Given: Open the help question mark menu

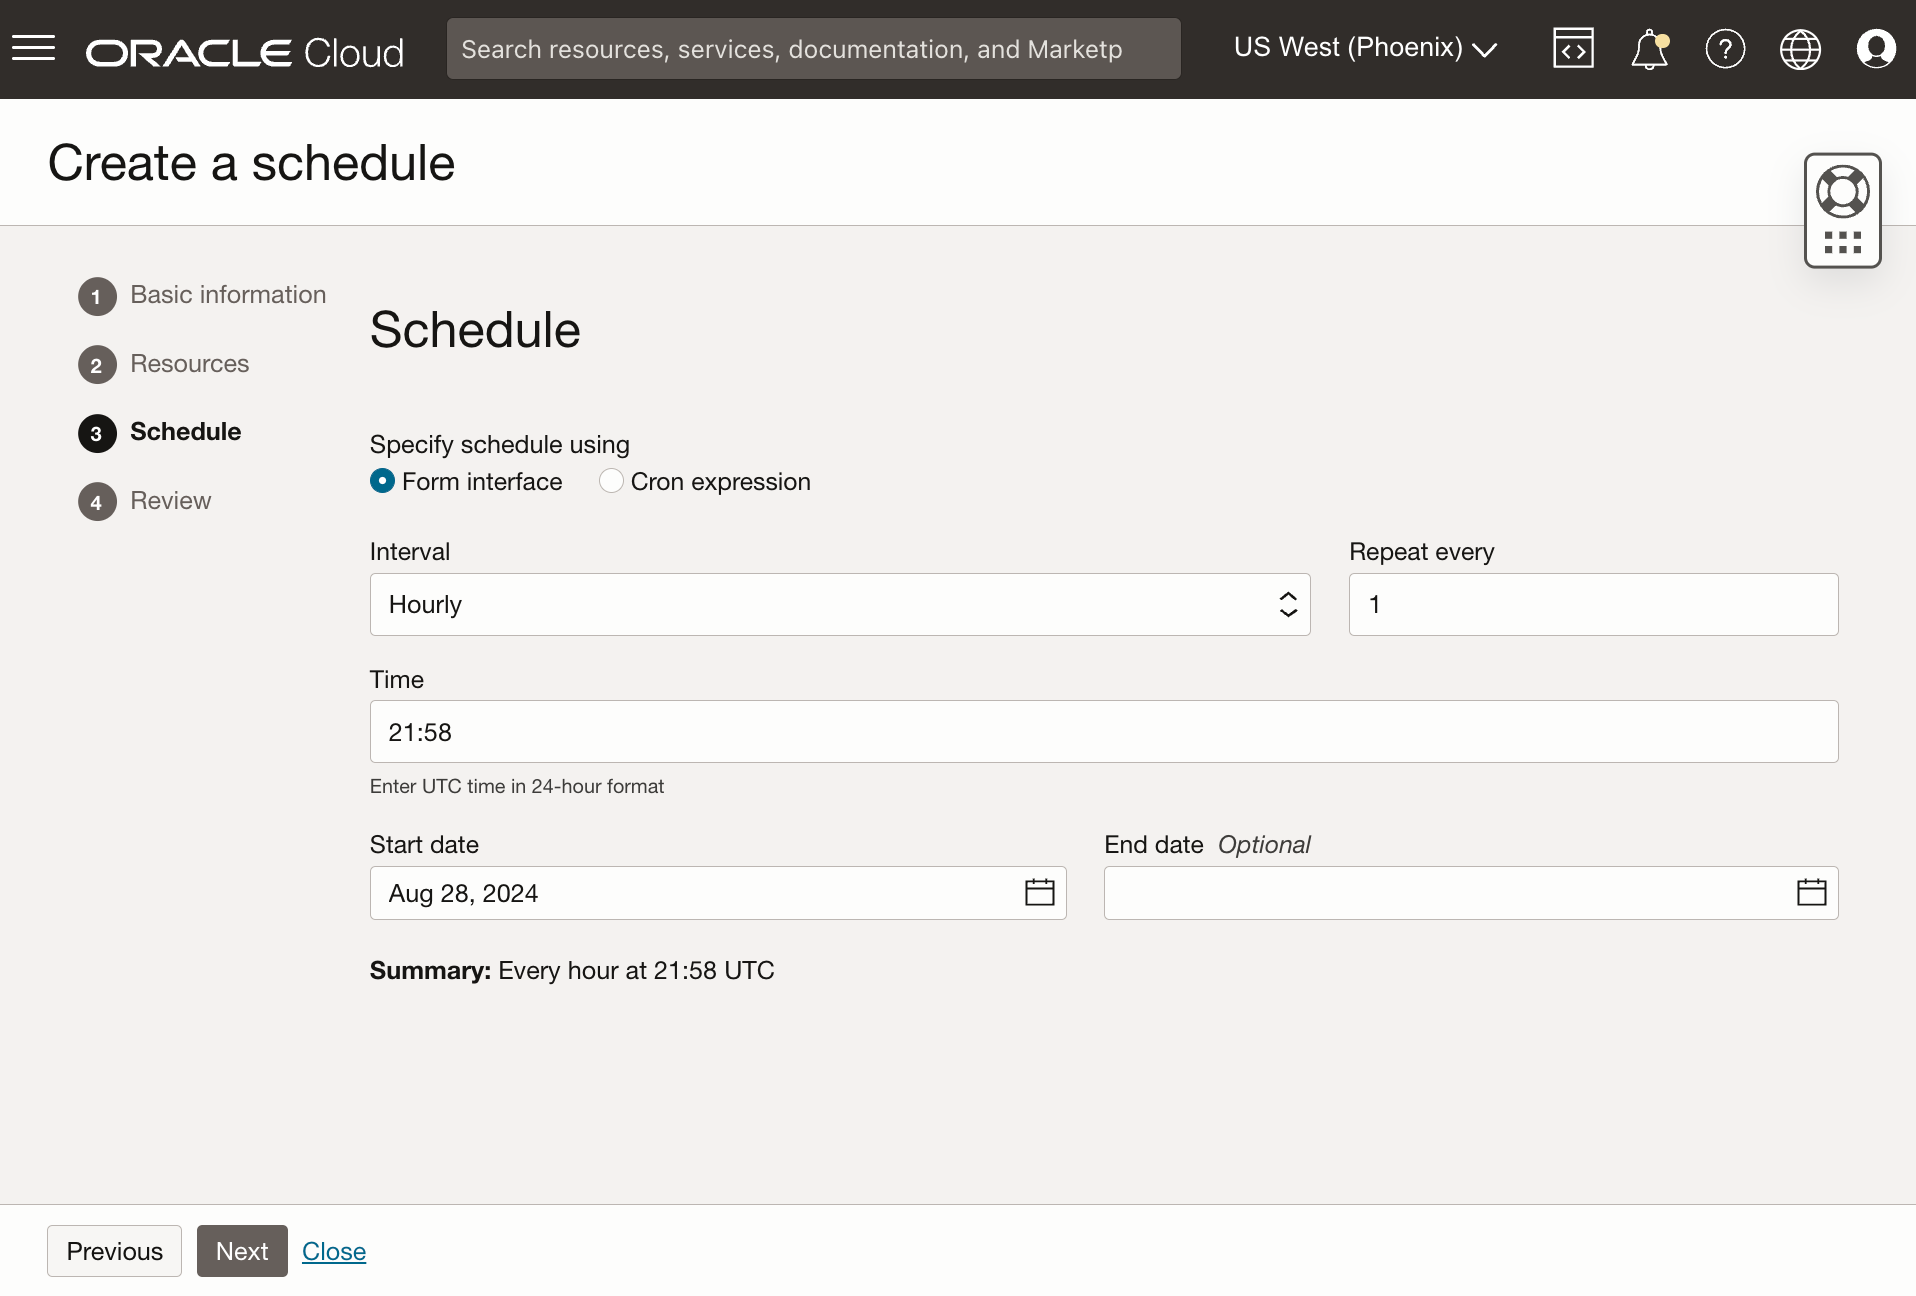Looking at the screenshot, I should tap(1725, 48).
